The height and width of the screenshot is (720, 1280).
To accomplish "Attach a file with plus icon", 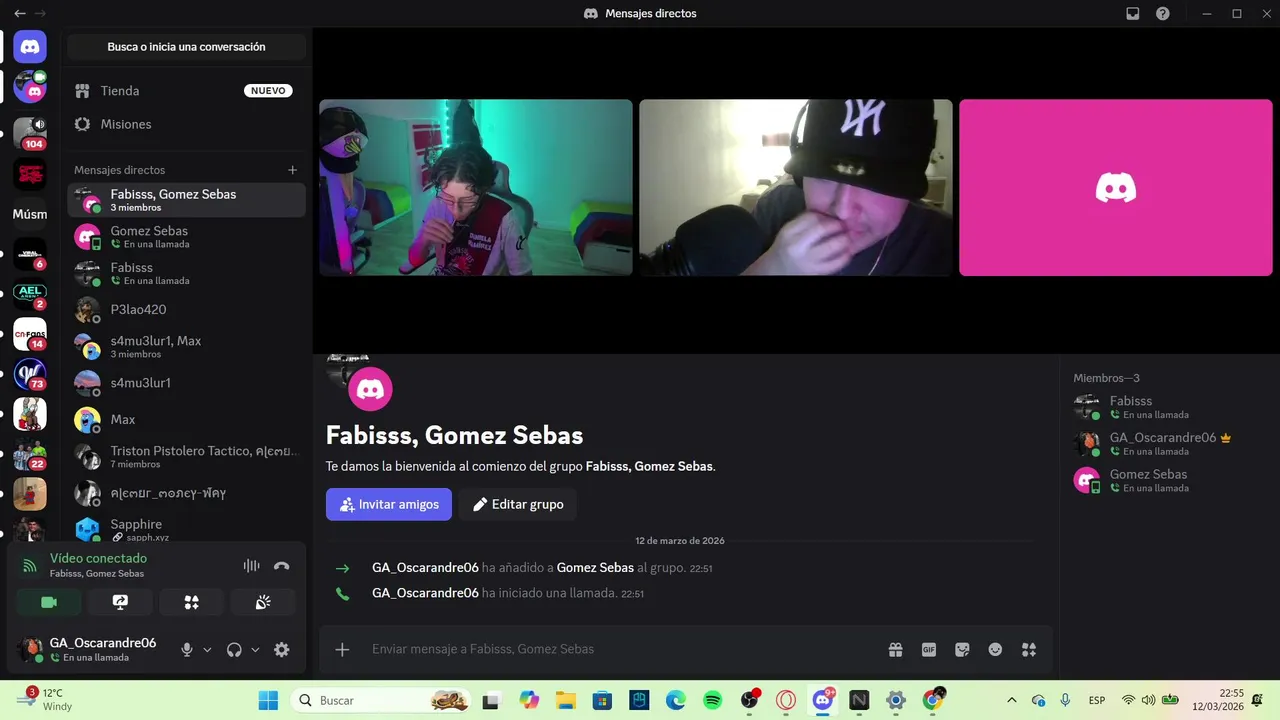I will point(342,649).
